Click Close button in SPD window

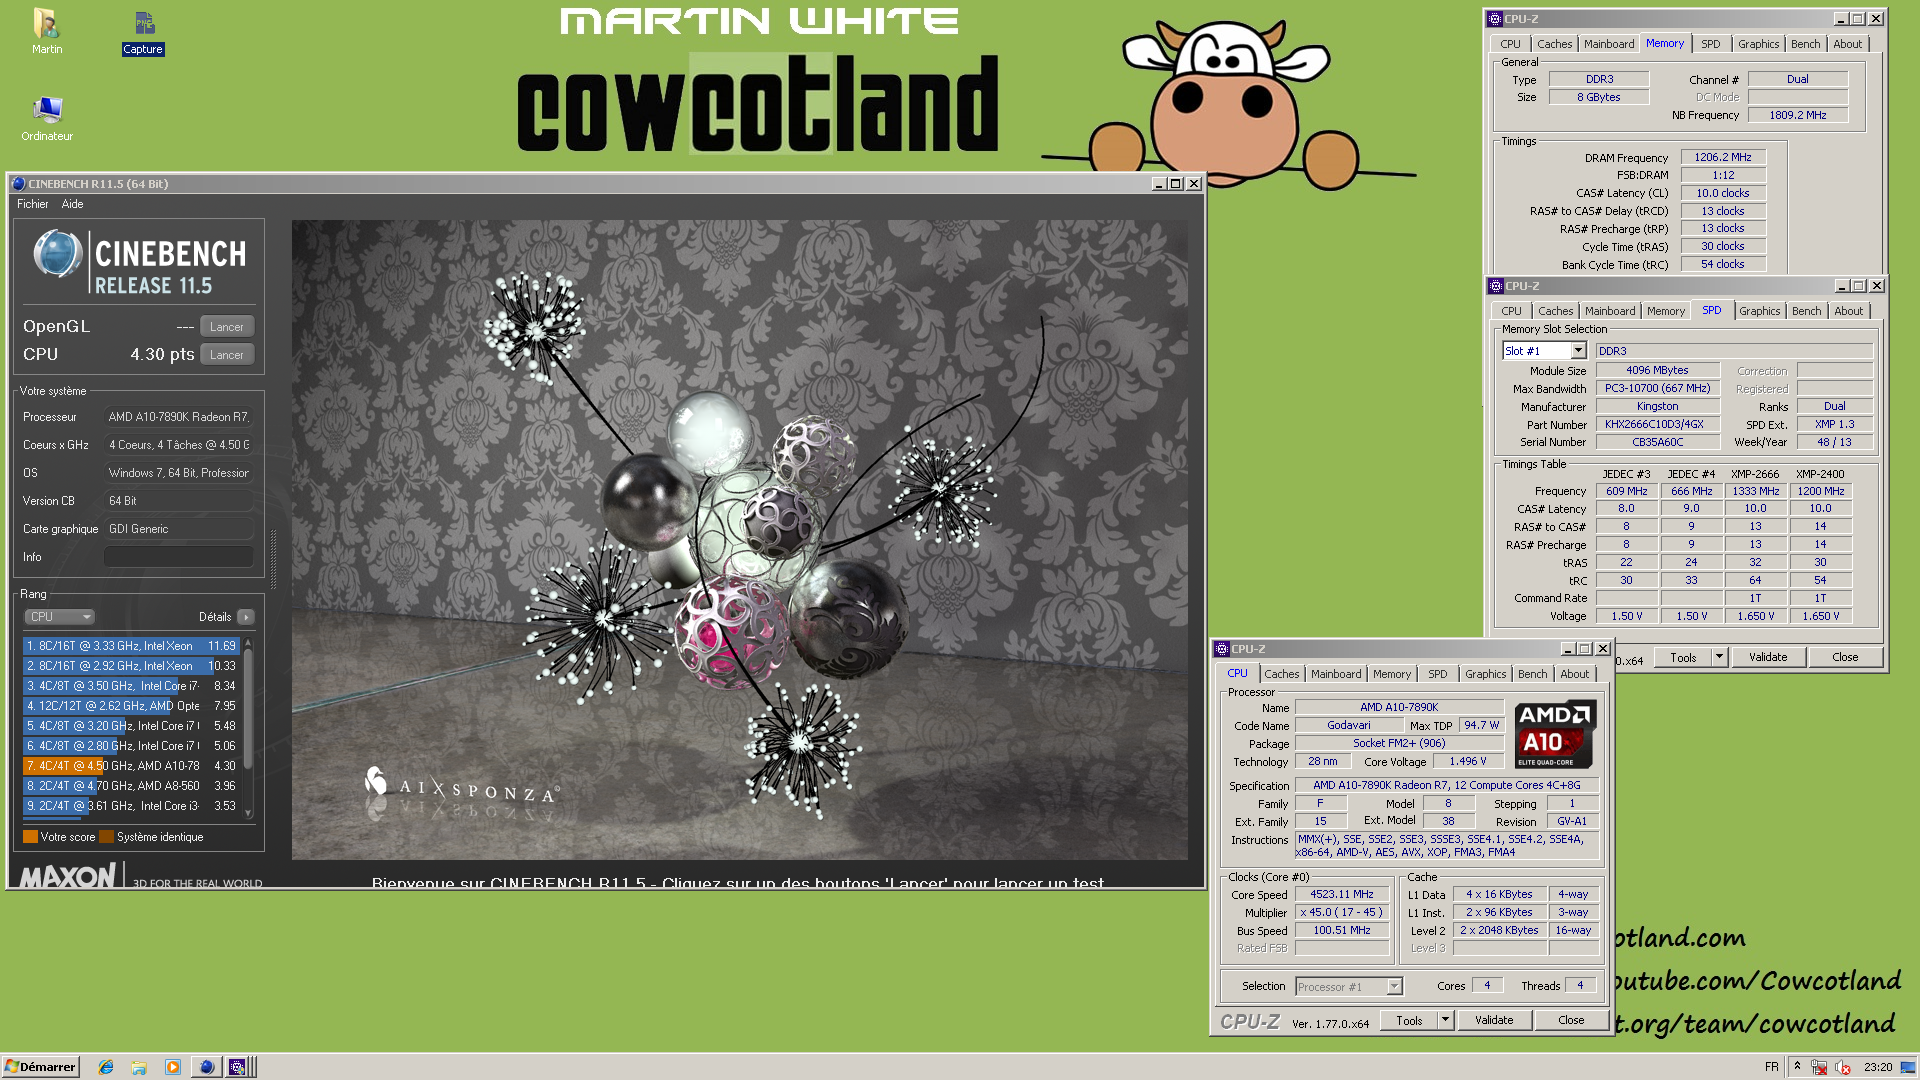click(x=1845, y=657)
